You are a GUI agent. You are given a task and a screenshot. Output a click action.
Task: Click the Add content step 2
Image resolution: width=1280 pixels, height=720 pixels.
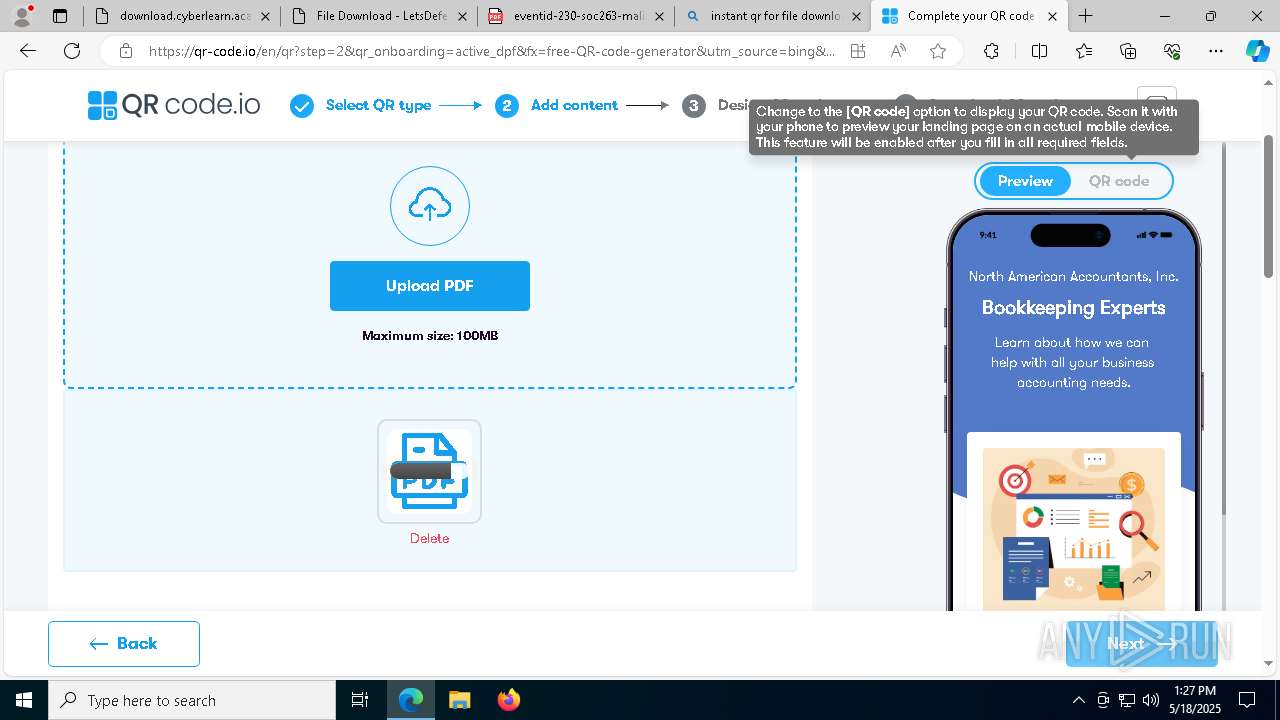coord(557,105)
